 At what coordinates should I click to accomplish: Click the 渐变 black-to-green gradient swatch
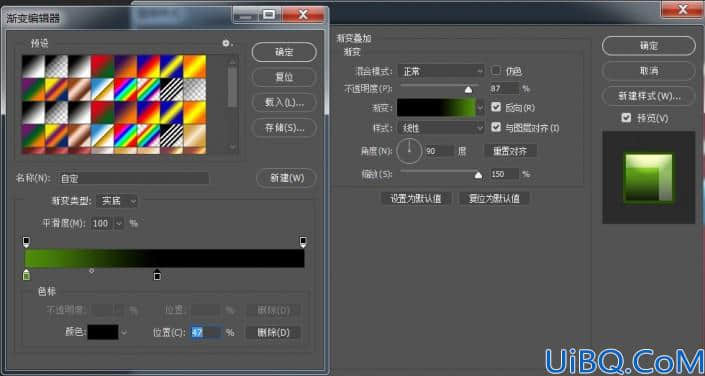click(x=436, y=108)
